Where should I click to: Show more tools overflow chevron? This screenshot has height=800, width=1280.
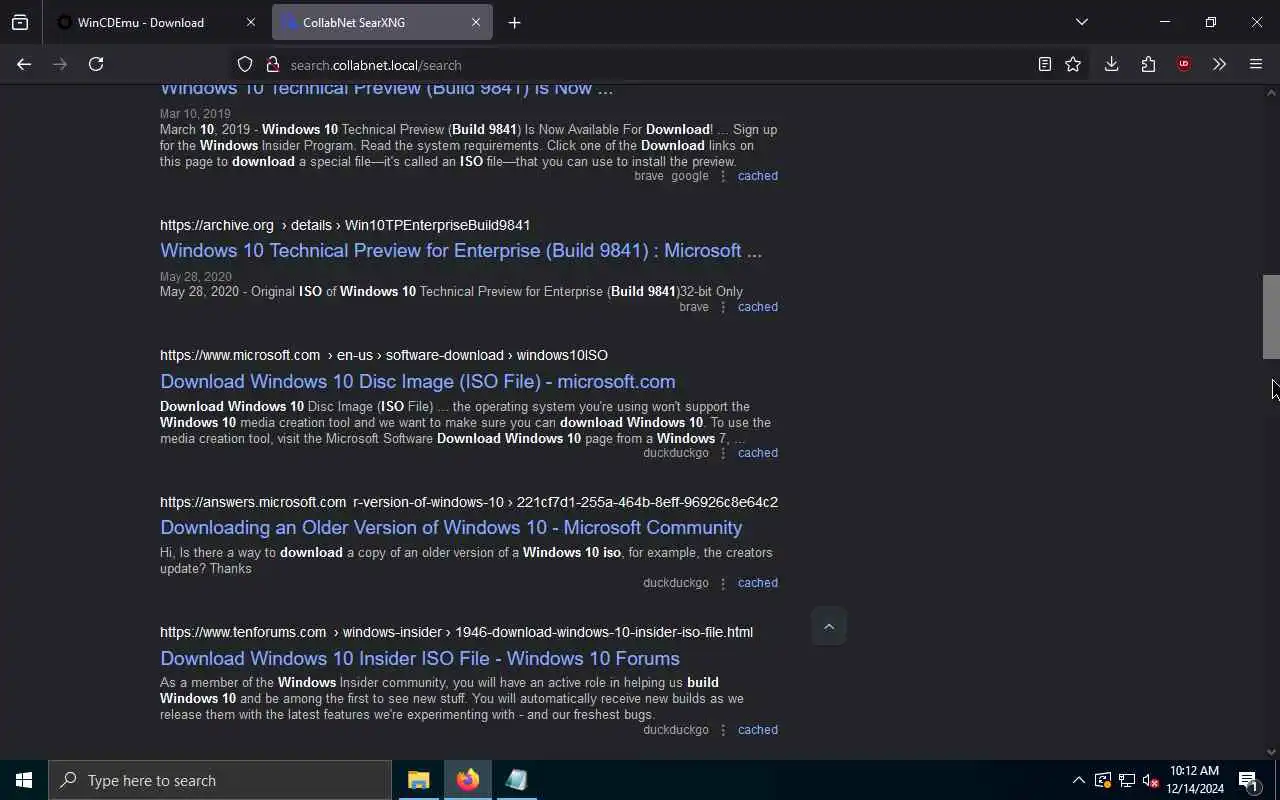click(x=1219, y=64)
